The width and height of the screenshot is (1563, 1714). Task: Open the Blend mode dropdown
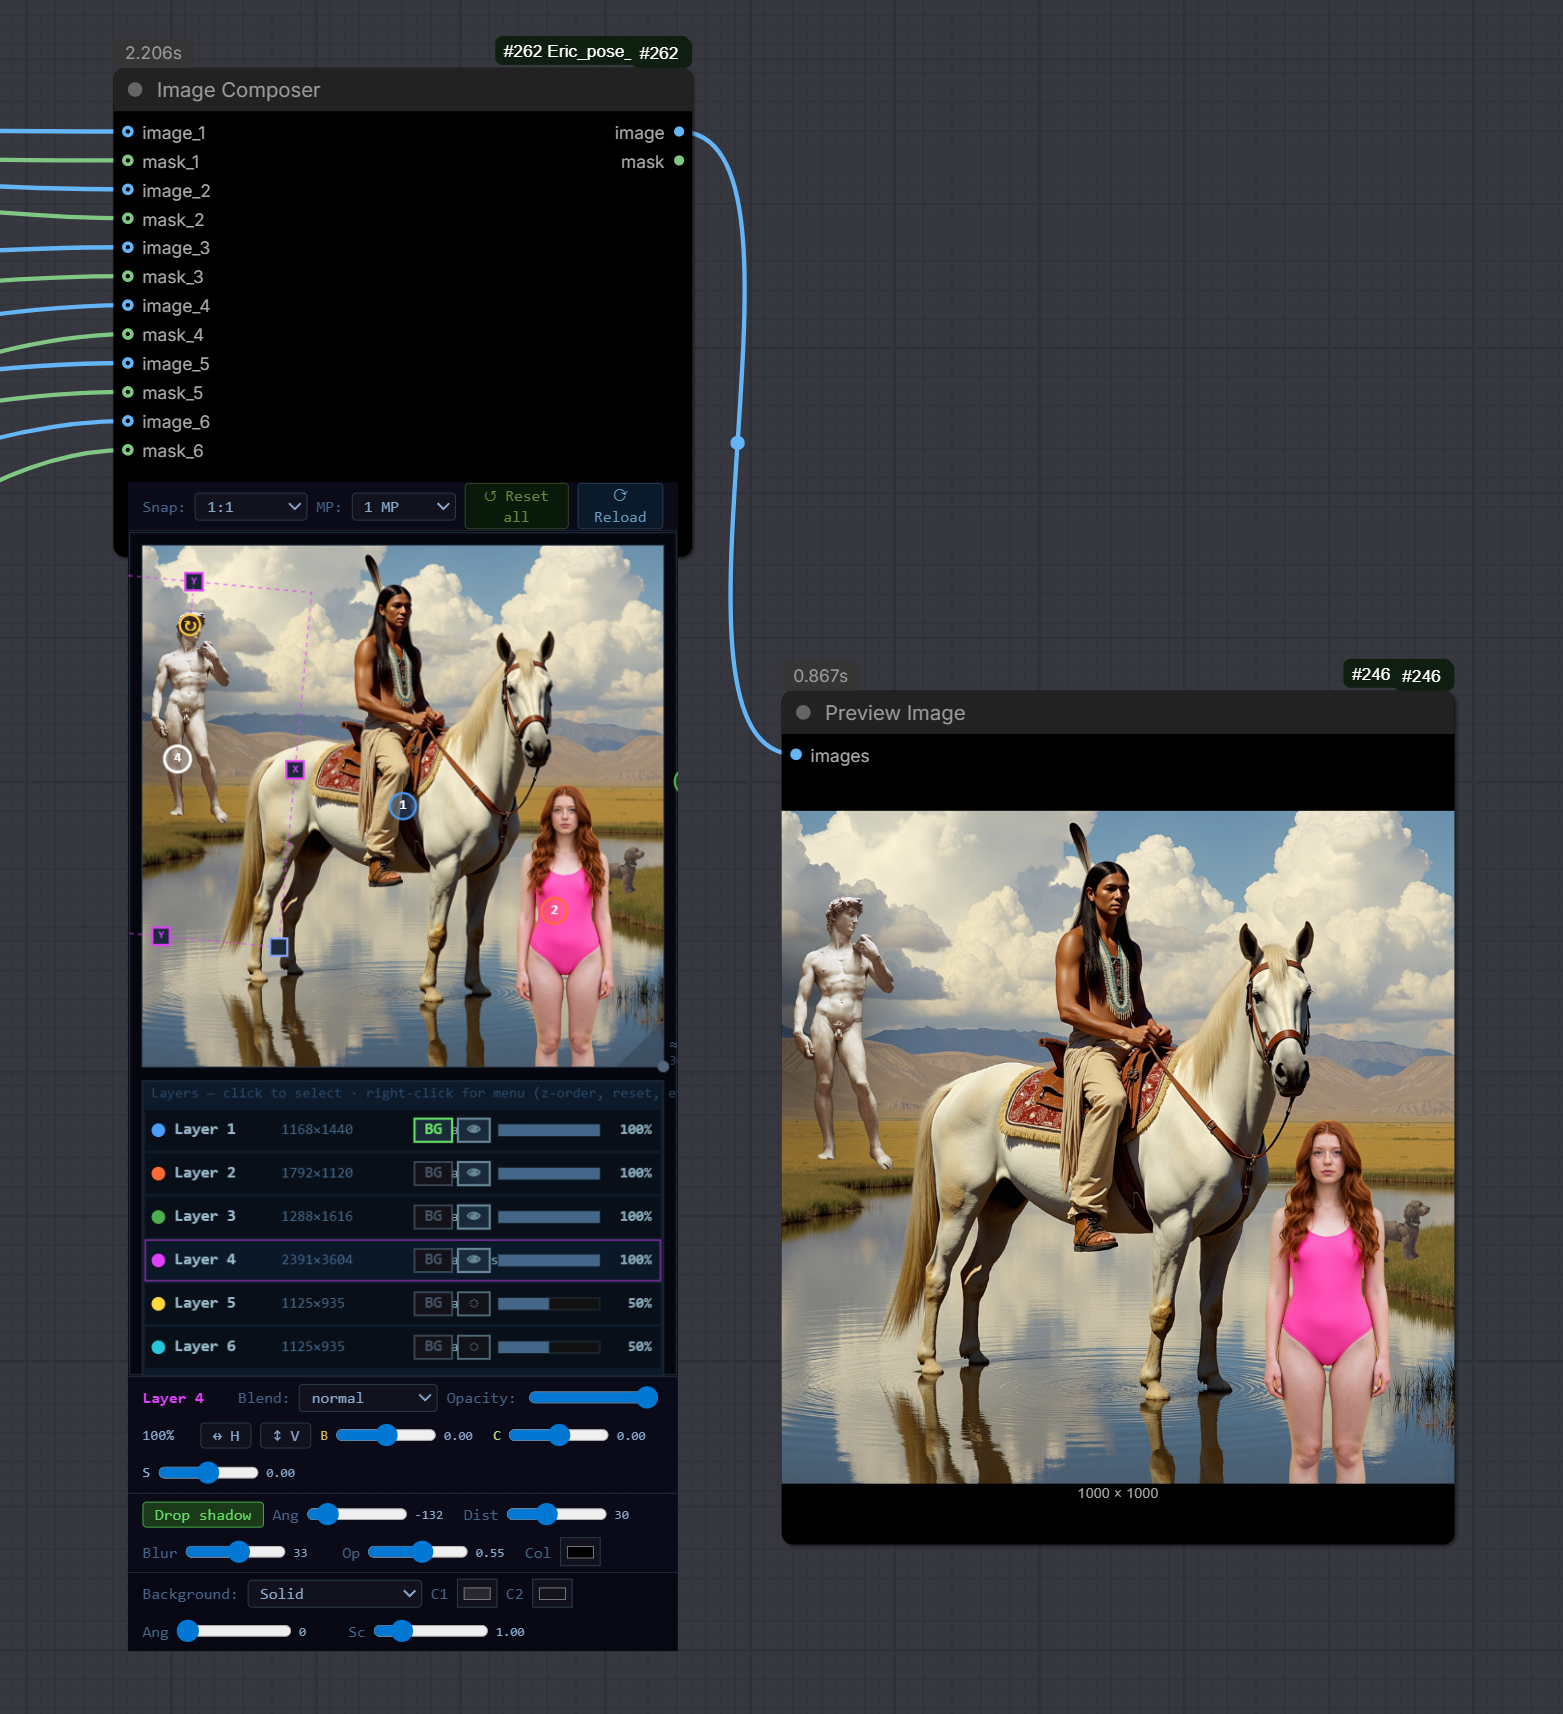click(x=368, y=1398)
